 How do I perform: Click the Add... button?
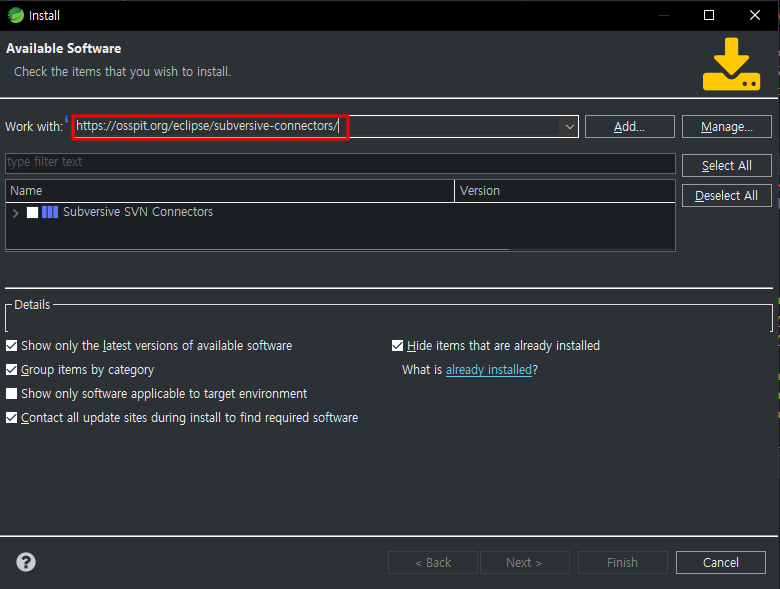pos(630,127)
